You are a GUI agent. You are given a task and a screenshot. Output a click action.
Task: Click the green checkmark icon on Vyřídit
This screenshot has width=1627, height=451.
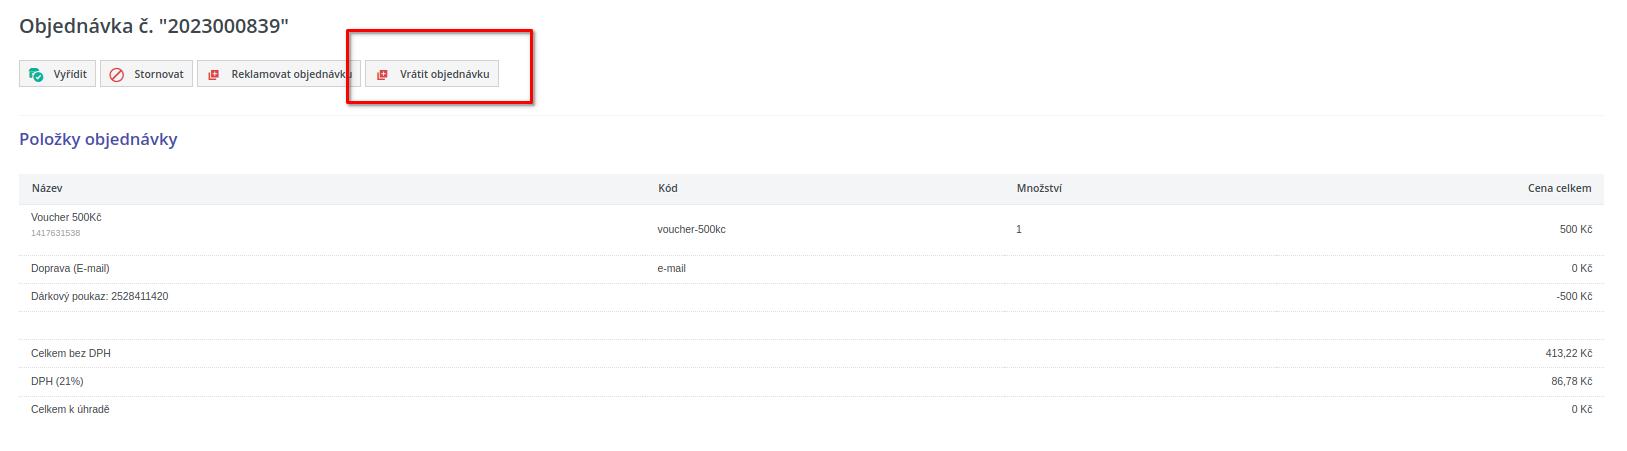37,75
